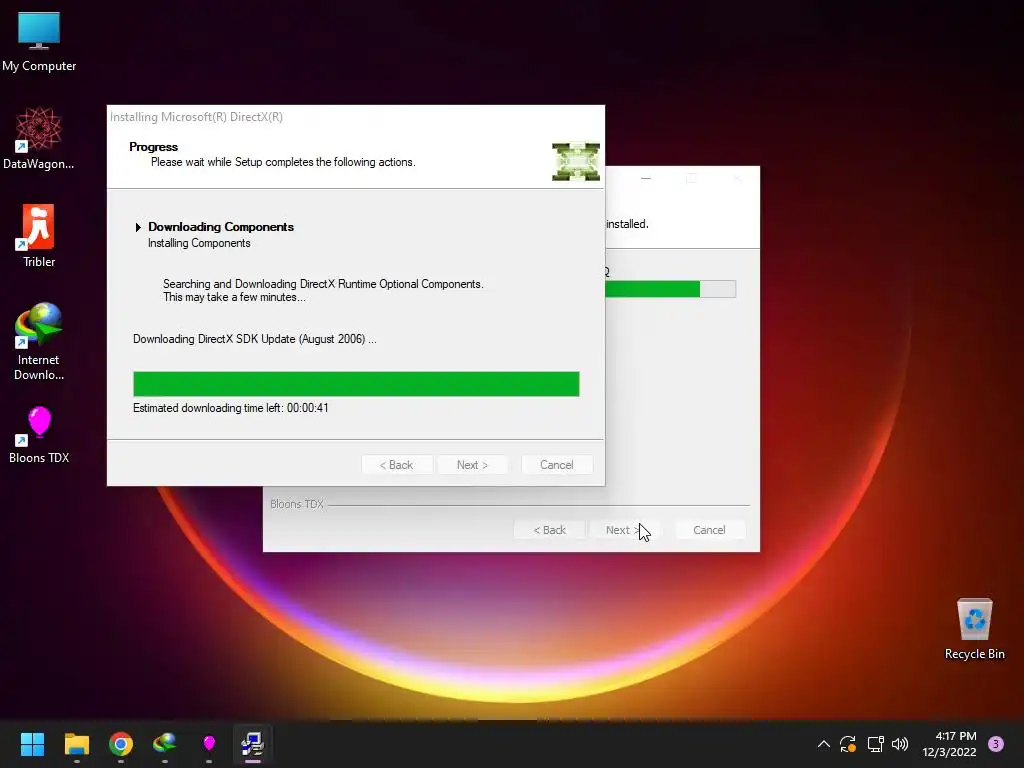Show hidden system tray icons
Viewport: 1024px width, 768px height.
click(824, 744)
